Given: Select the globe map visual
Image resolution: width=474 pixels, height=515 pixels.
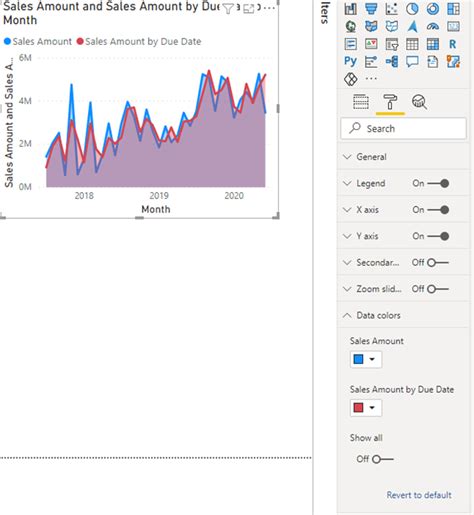Looking at the screenshot, I should coord(350,26).
